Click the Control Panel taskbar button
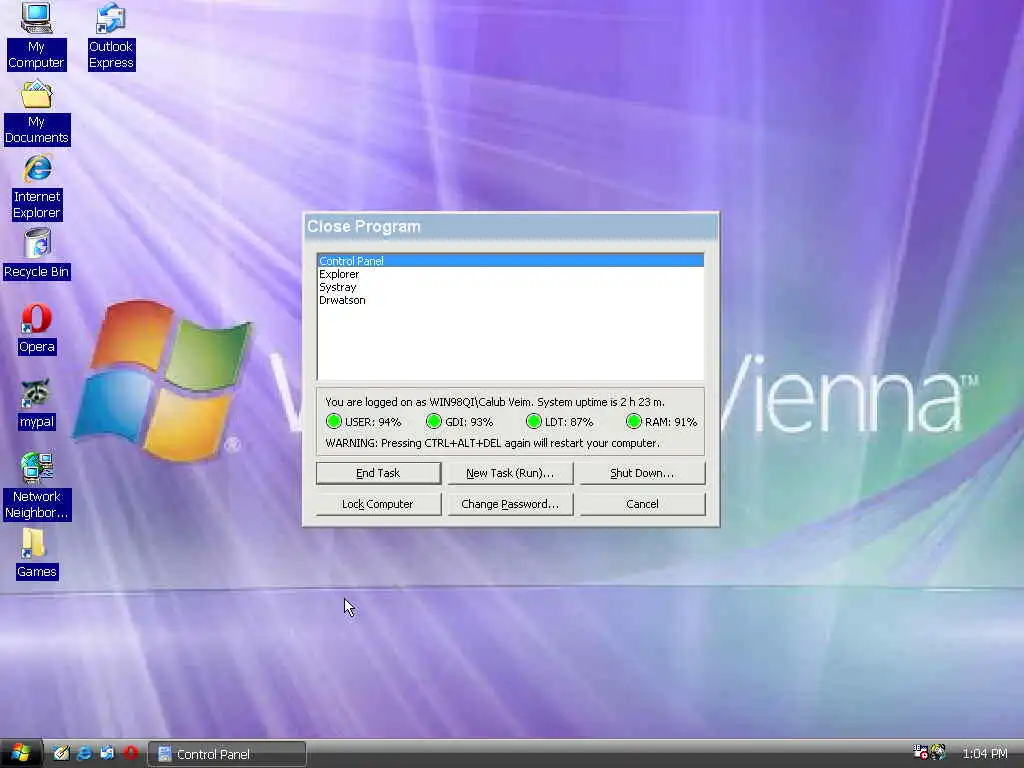 [227, 754]
